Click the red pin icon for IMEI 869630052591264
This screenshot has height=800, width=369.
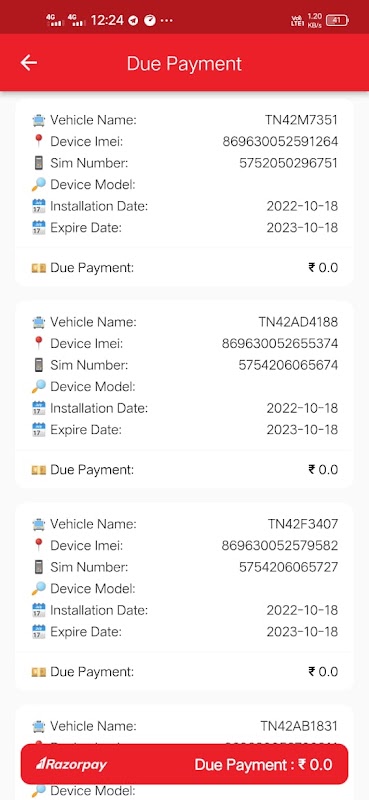(x=38, y=141)
